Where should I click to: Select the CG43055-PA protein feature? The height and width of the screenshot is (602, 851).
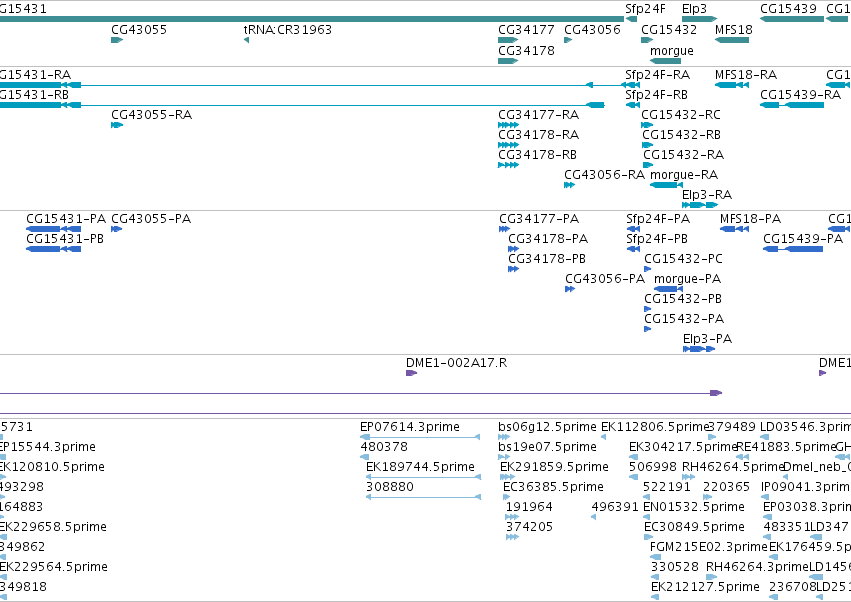click(117, 229)
